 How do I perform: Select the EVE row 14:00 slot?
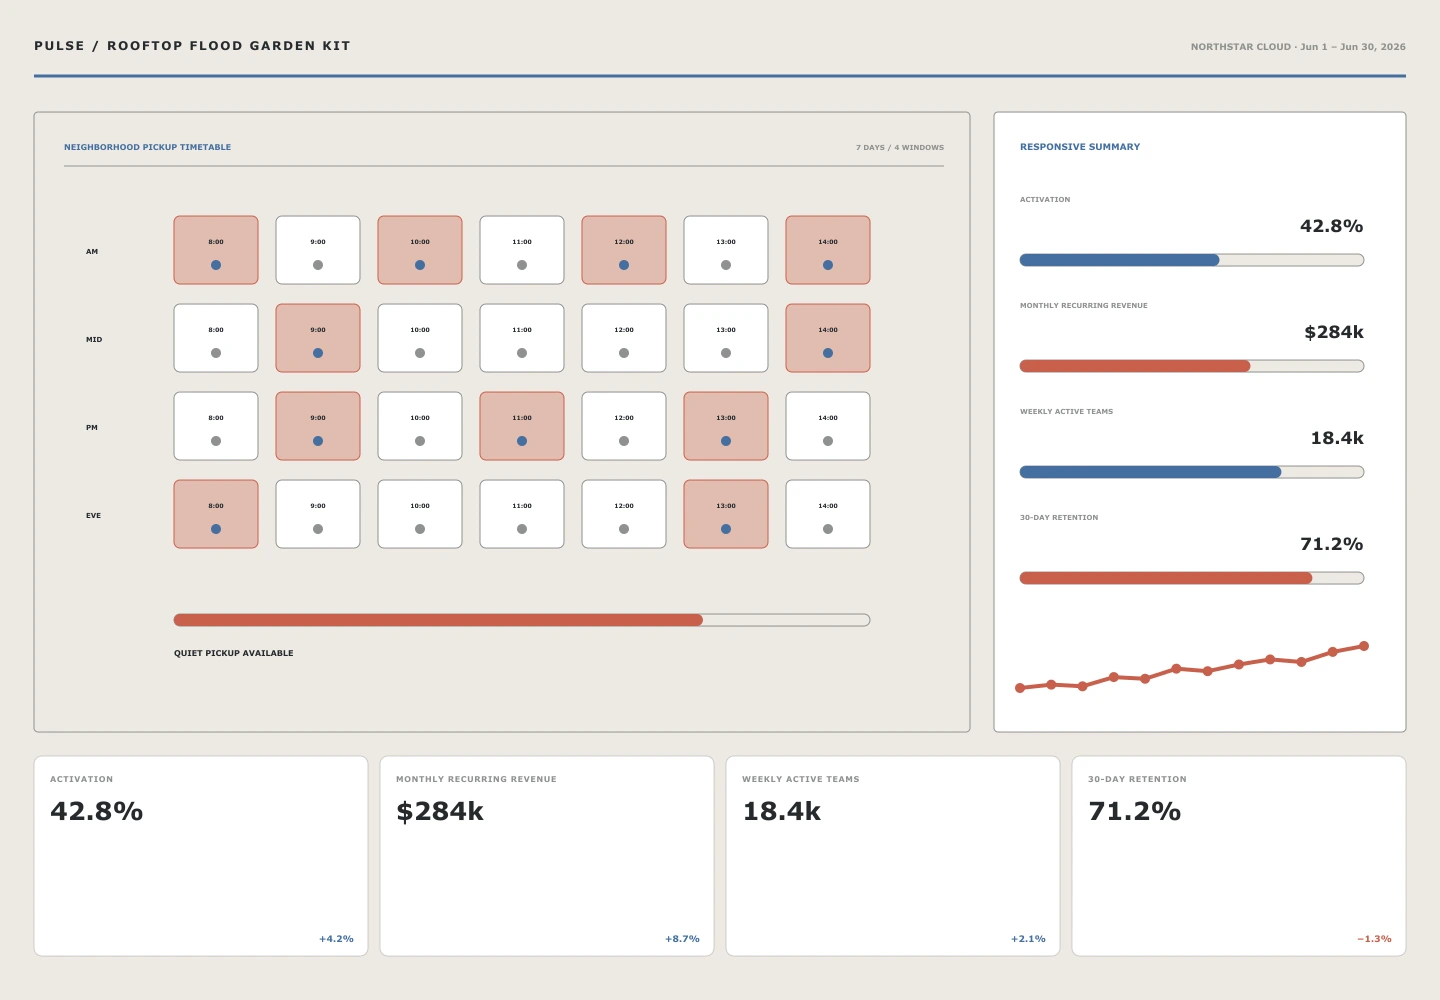click(828, 514)
